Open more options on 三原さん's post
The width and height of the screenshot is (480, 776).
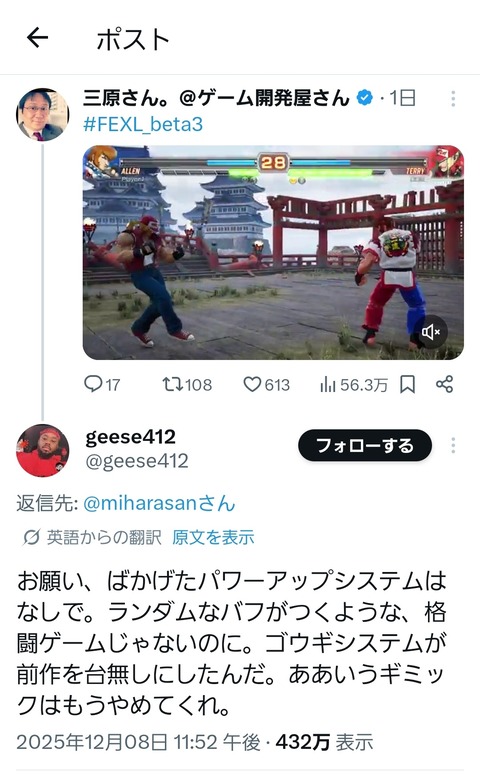pos(453,98)
